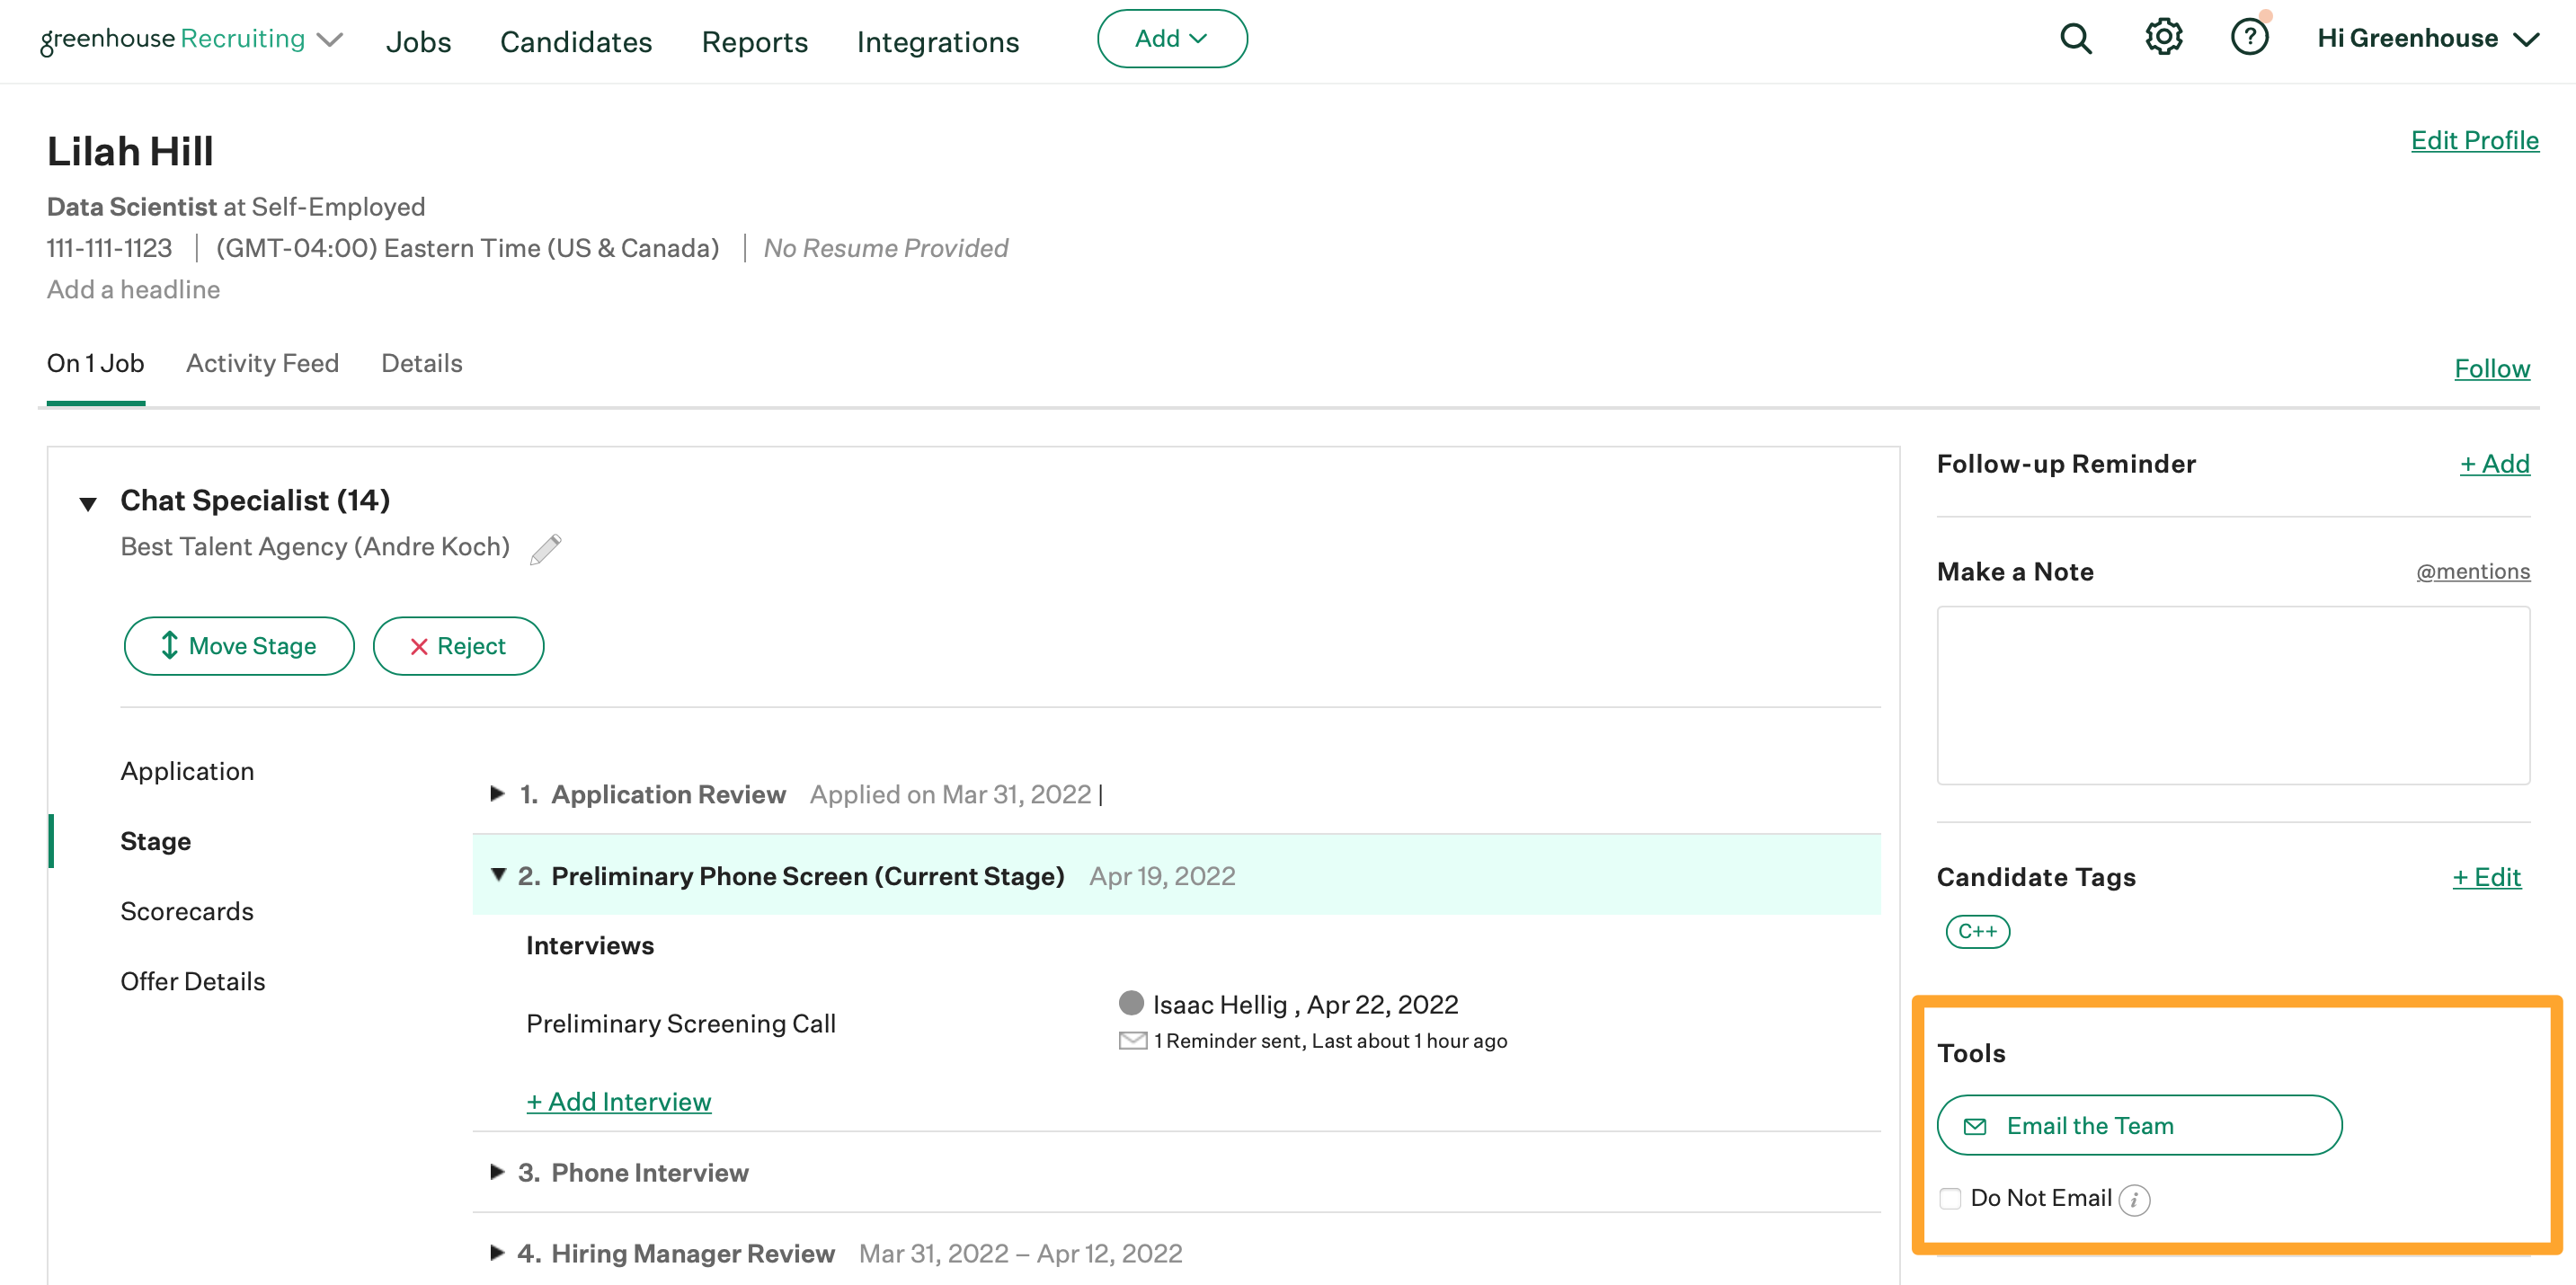Click the gray status dot beside Isaac Hellig
The width and height of the screenshot is (2576, 1285).
(1131, 1002)
